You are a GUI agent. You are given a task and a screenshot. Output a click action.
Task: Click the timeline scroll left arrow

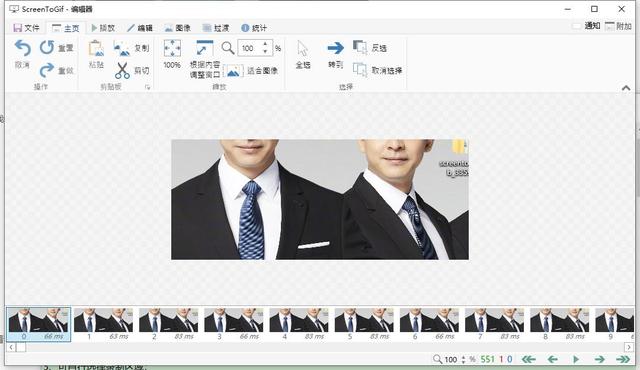coord(11,347)
